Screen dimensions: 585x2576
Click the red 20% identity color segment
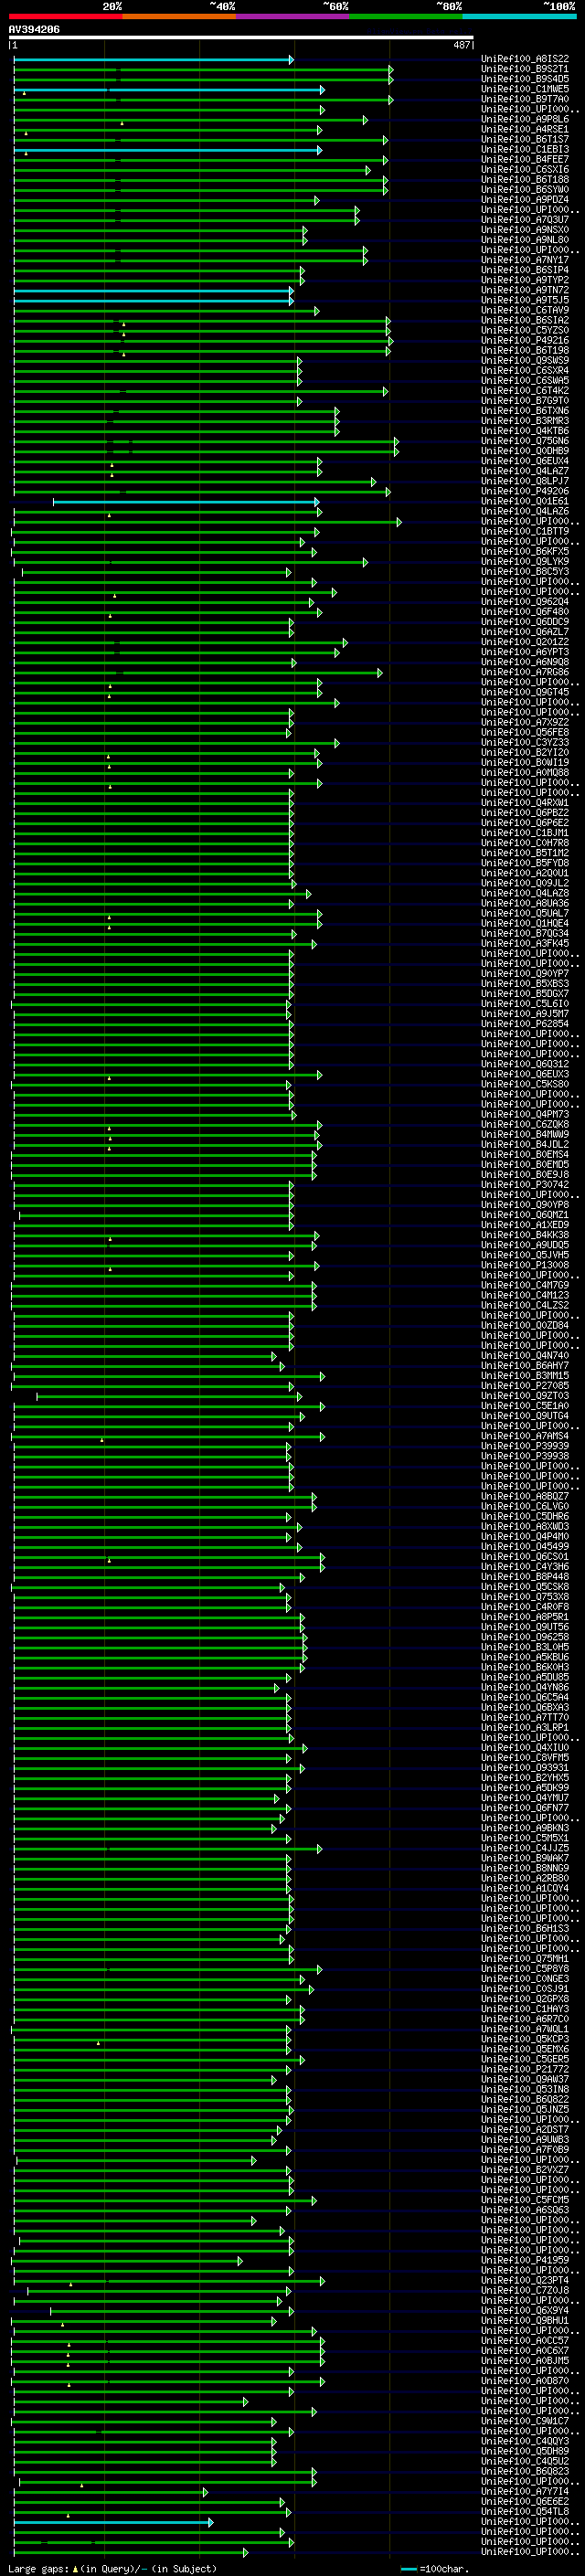tap(65, 16)
